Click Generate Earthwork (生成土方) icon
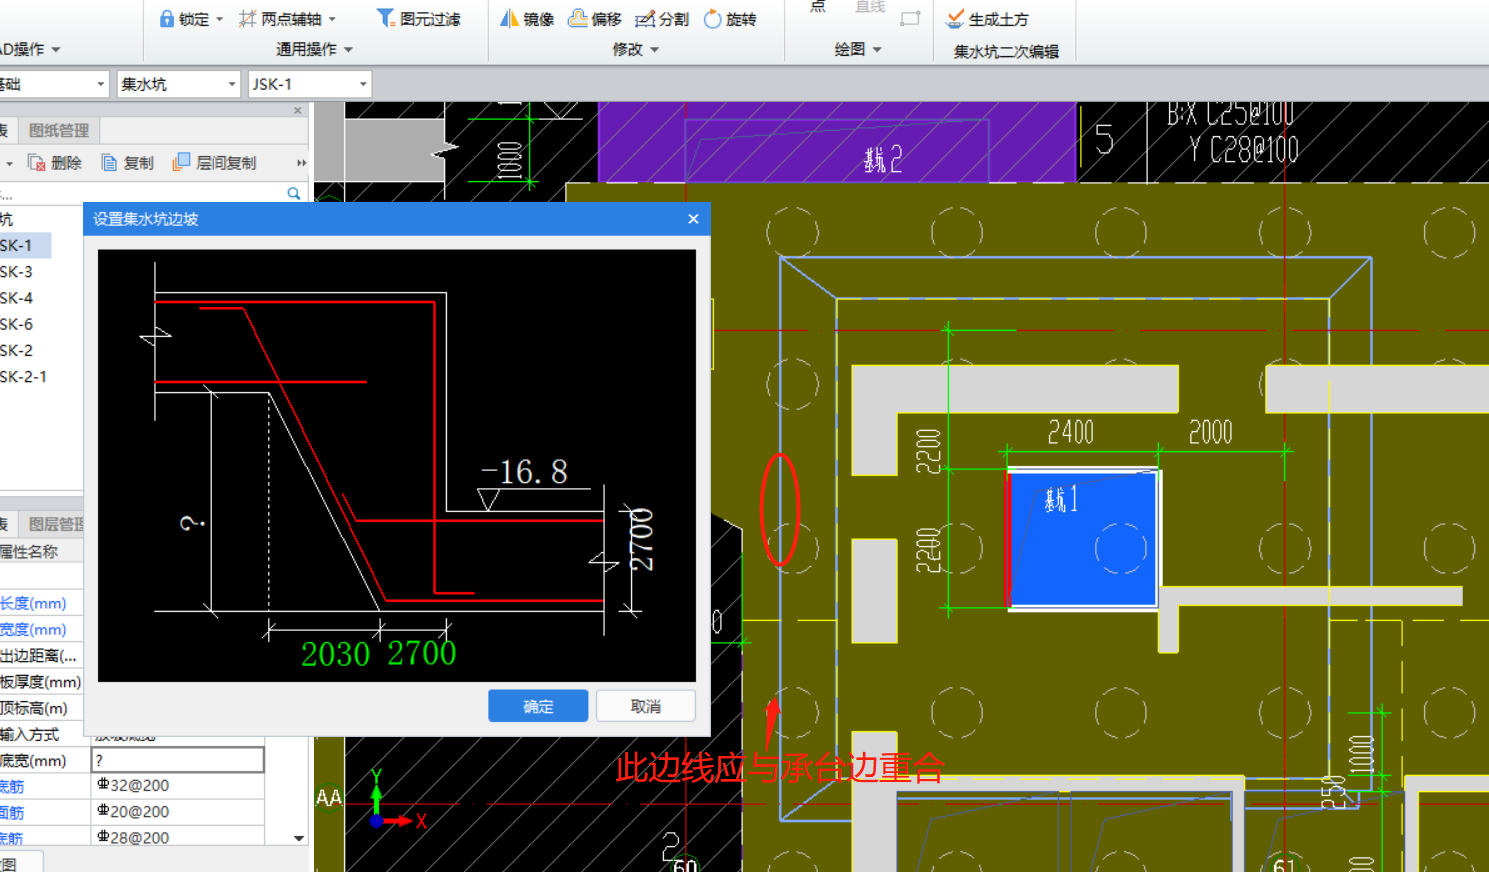 pos(955,18)
